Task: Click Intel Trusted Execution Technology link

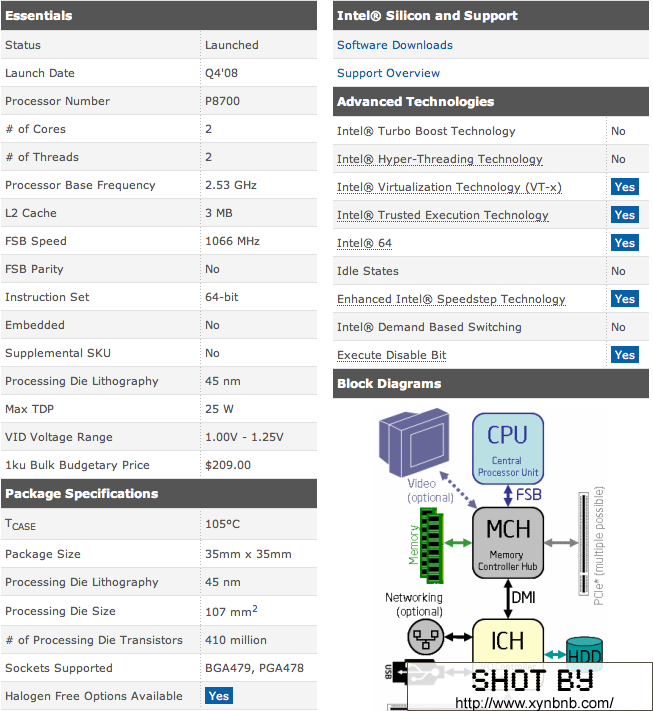Action: (443, 215)
